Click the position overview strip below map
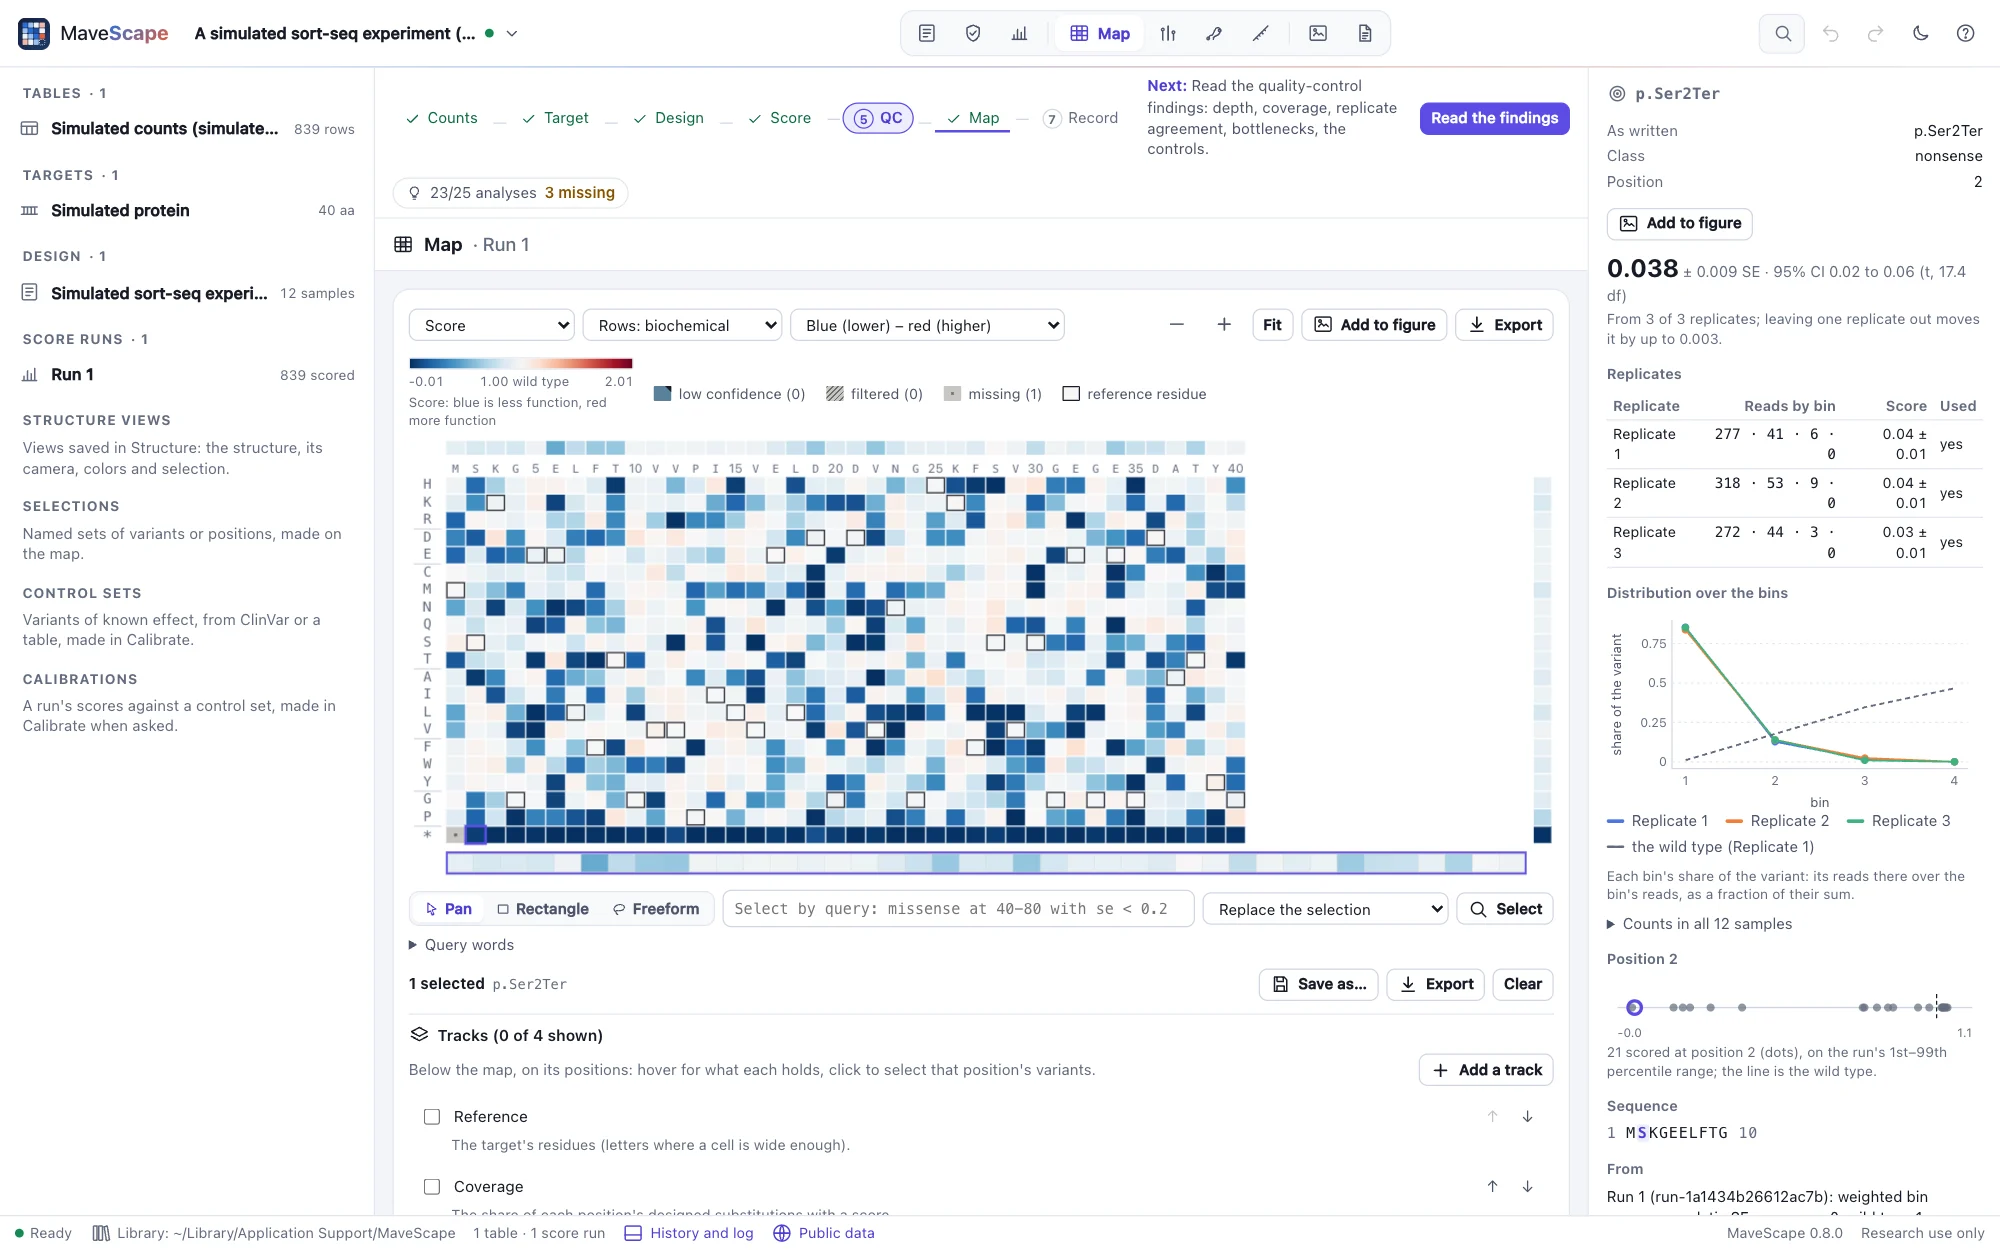This screenshot has width=2000, height=1250. tap(986, 862)
